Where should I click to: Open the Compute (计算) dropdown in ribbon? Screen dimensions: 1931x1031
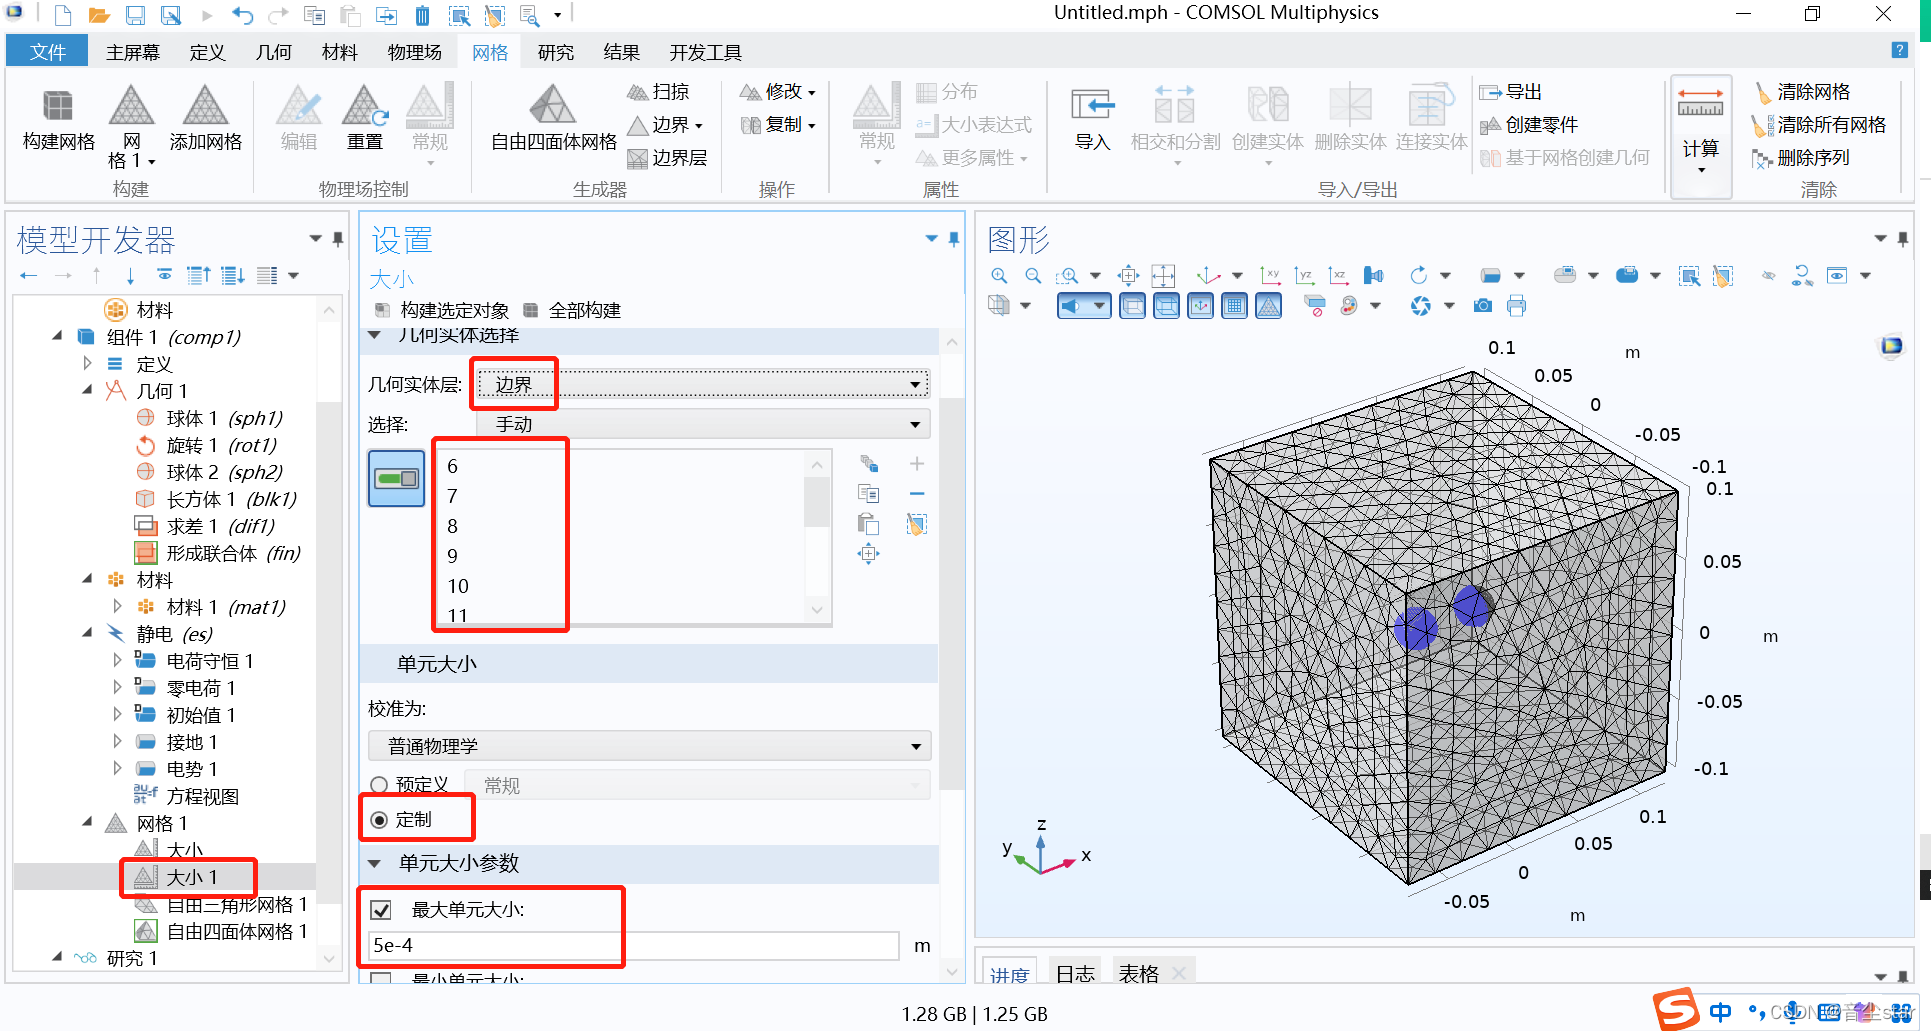click(1700, 170)
